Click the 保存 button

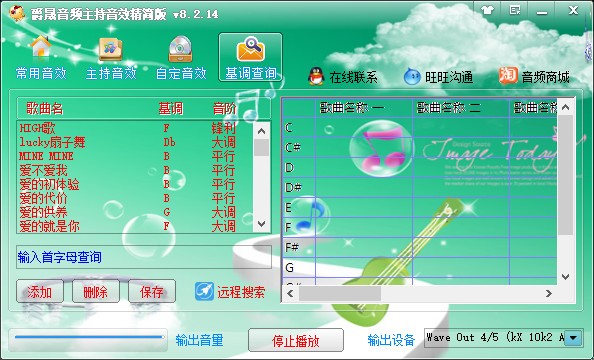(x=152, y=291)
